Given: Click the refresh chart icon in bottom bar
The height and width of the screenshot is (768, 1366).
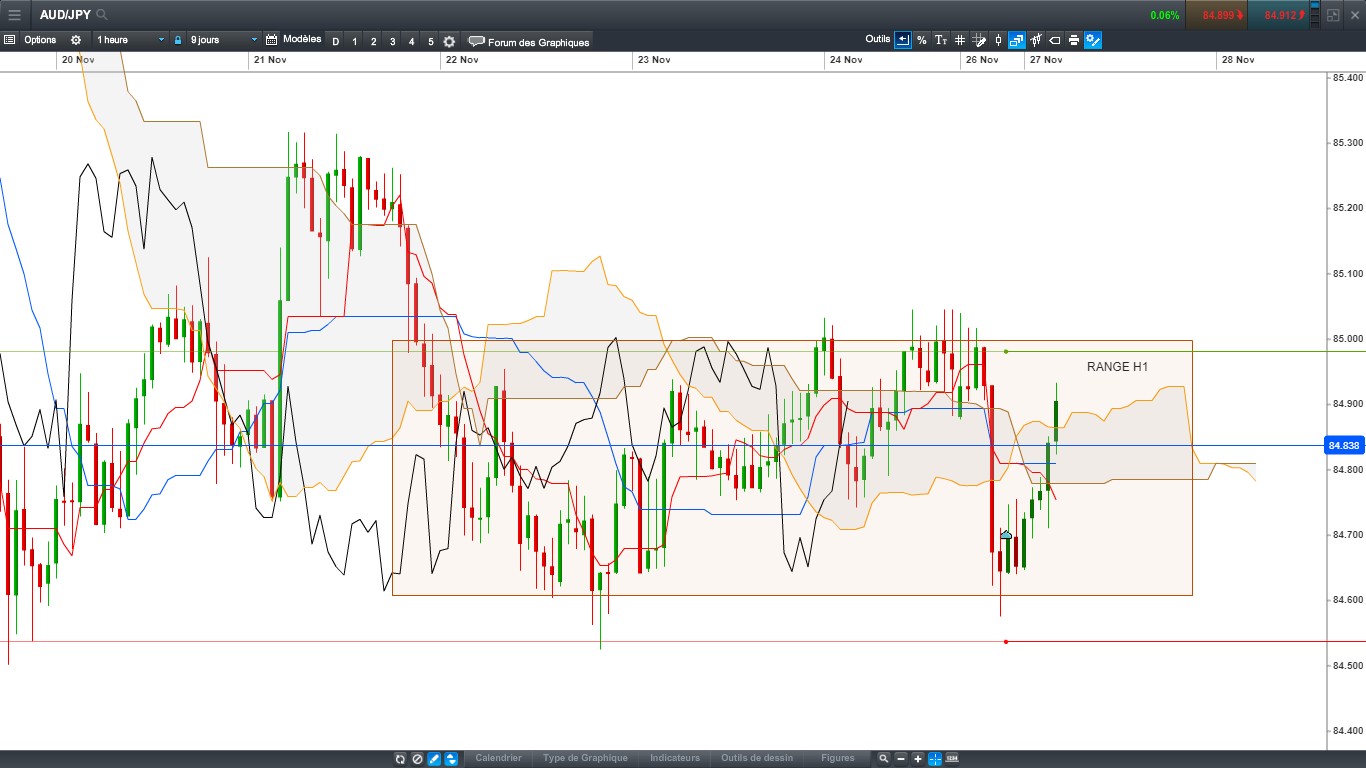Looking at the screenshot, I should [x=400, y=758].
